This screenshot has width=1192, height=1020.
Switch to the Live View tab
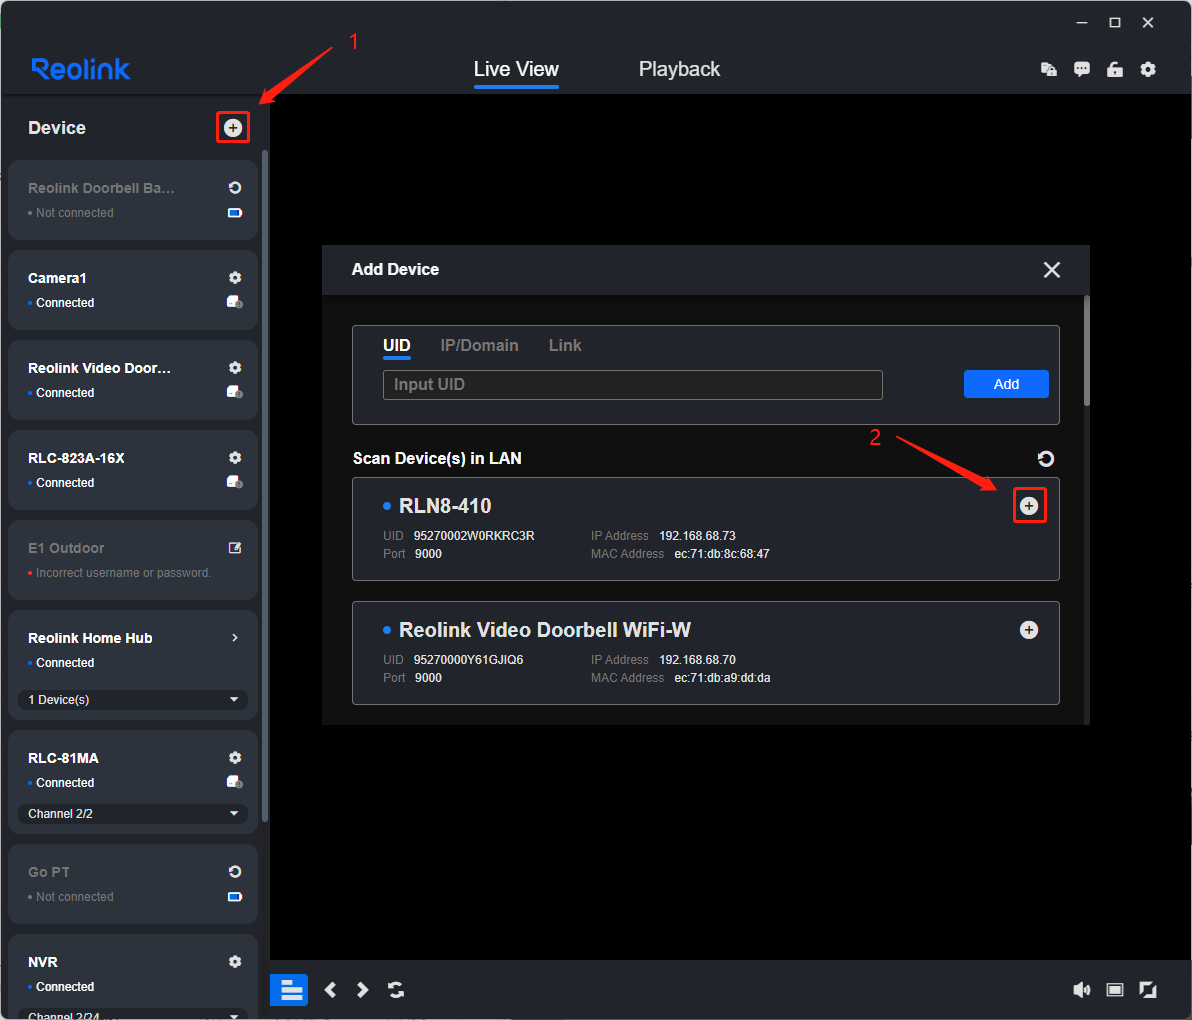point(516,69)
